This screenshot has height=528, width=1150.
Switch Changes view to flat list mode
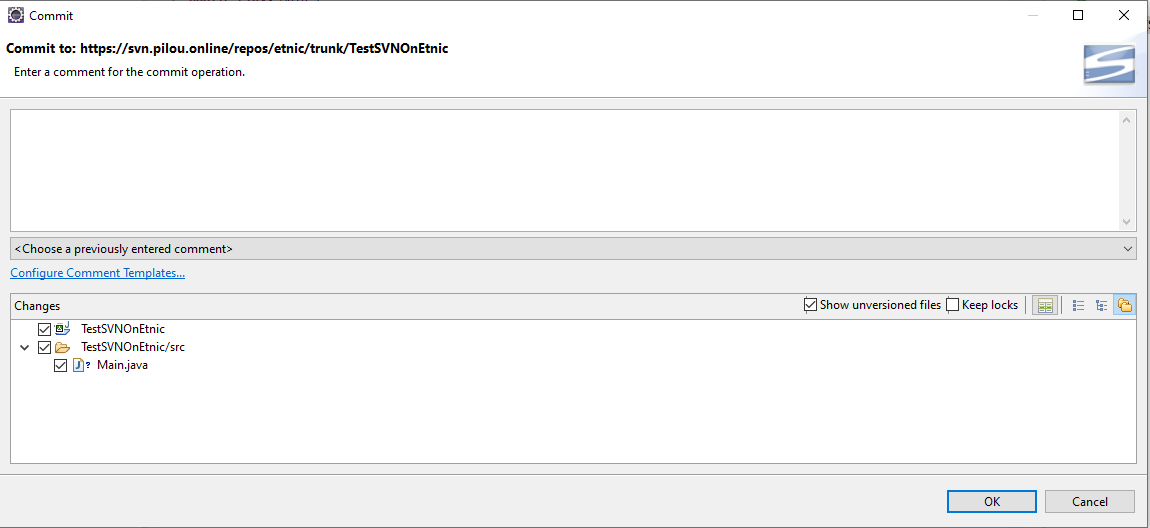click(x=1079, y=305)
